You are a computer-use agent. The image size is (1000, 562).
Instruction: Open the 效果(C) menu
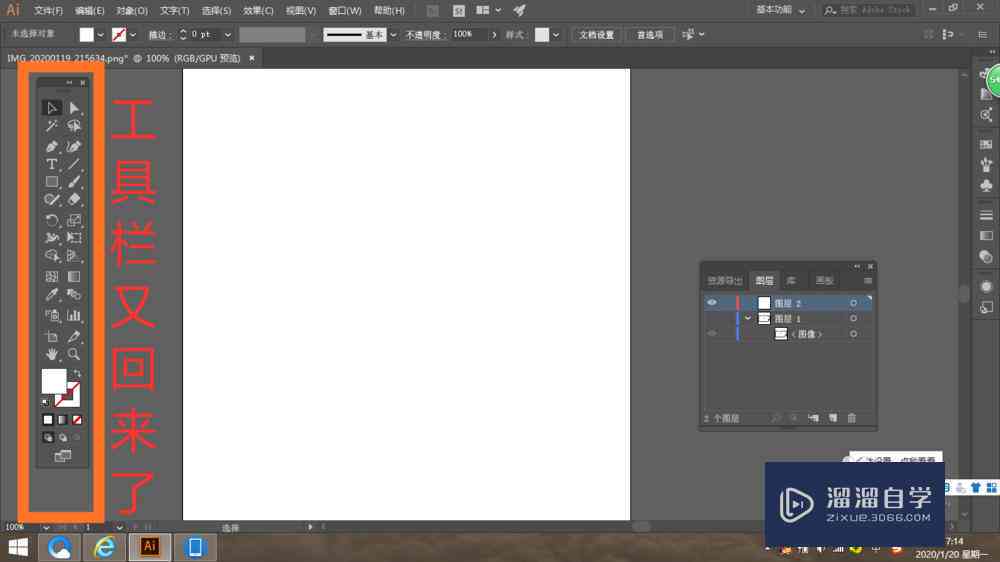pyautogui.click(x=258, y=11)
